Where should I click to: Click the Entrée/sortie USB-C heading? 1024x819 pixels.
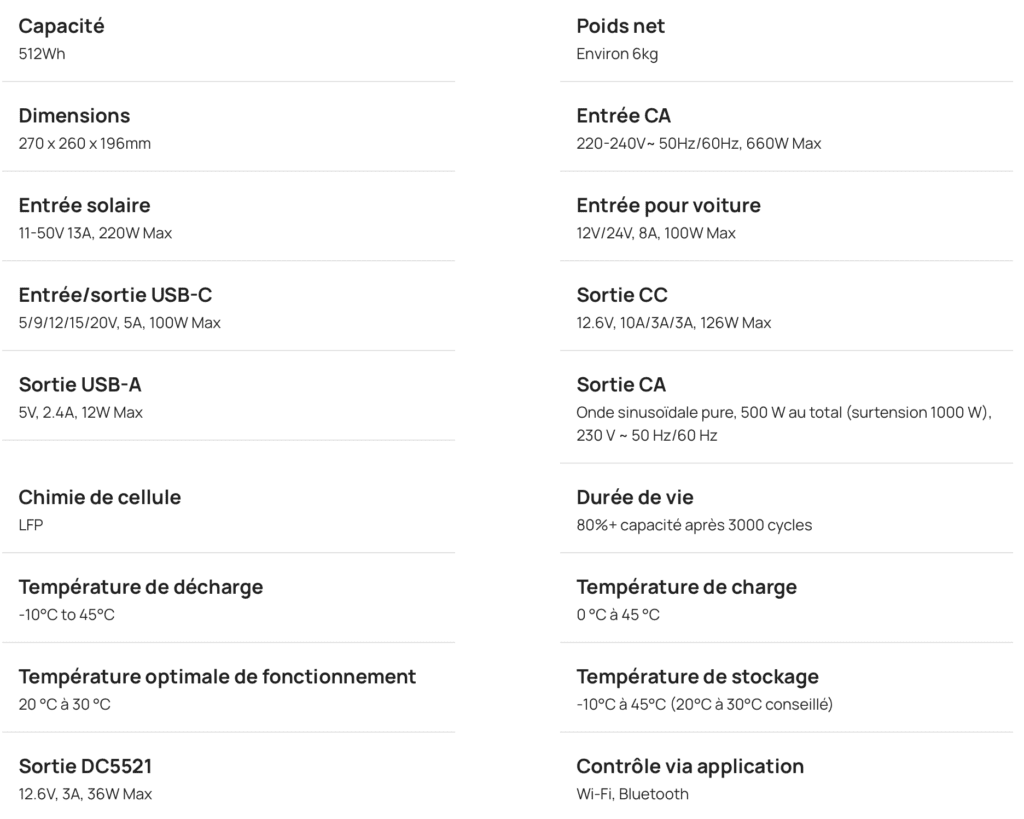(116, 295)
